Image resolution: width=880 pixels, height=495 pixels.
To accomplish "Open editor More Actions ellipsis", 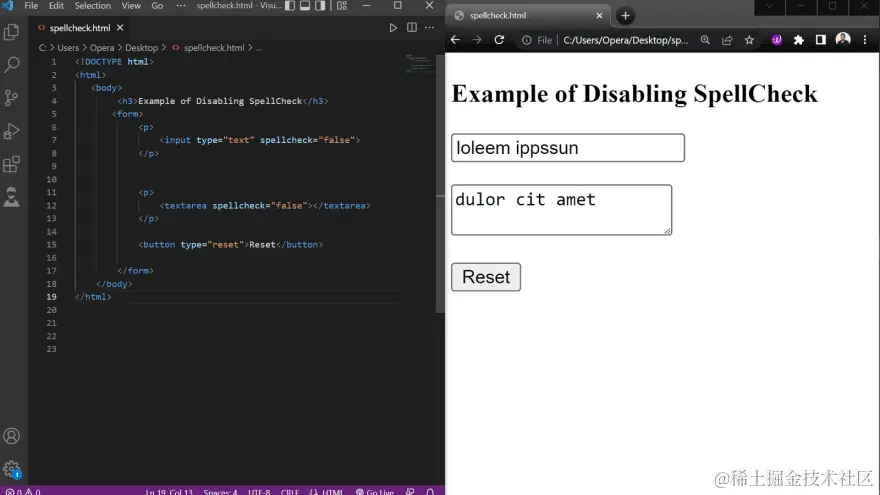I will click(429, 28).
